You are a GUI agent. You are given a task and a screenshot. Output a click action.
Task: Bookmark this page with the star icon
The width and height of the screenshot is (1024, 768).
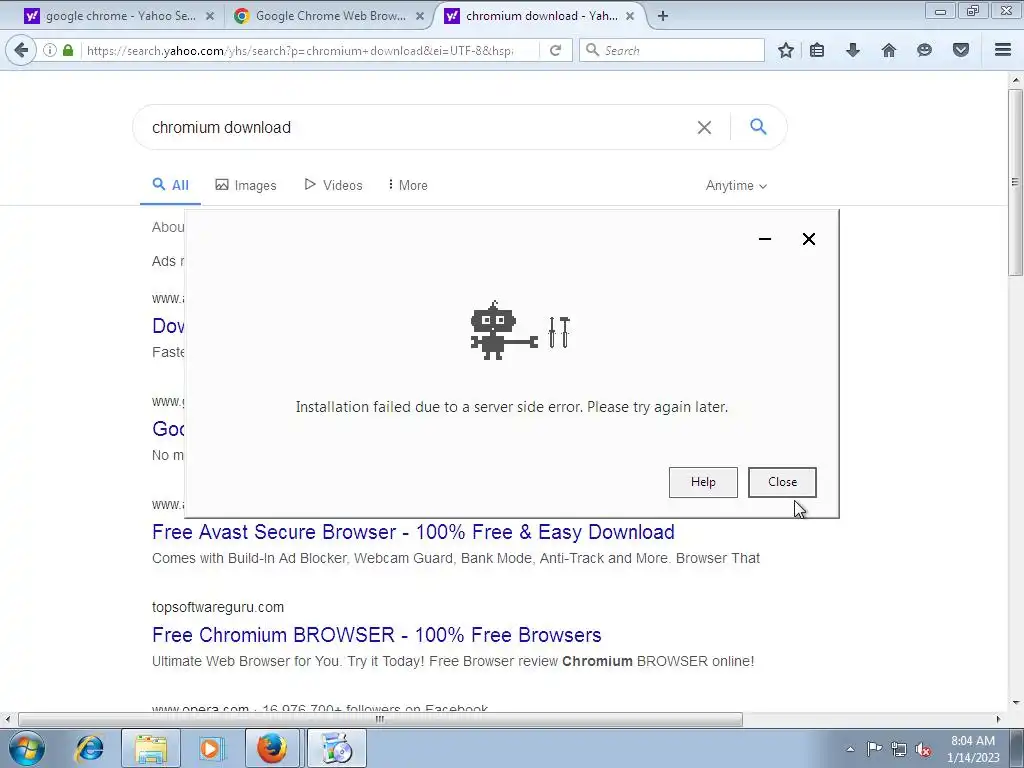click(x=786, y=50)
